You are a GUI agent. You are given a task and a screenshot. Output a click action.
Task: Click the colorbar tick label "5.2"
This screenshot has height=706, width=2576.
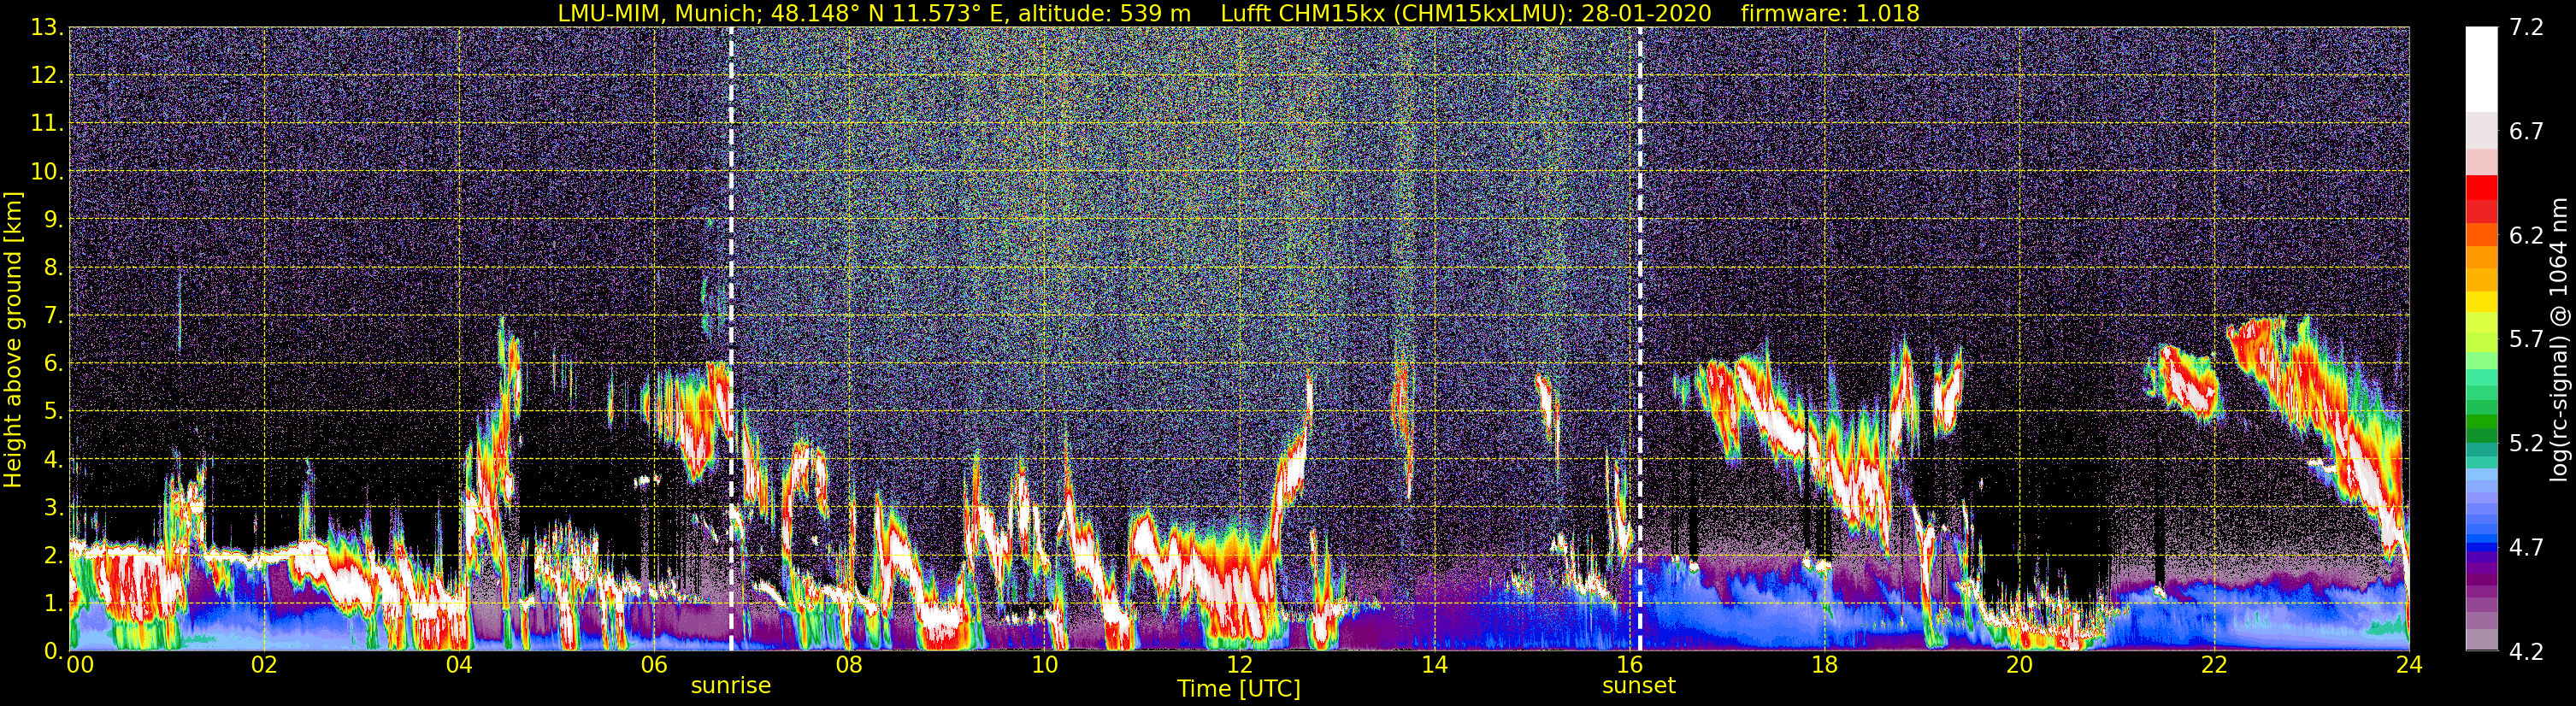pyautogui.click(x=2526, y=444)
